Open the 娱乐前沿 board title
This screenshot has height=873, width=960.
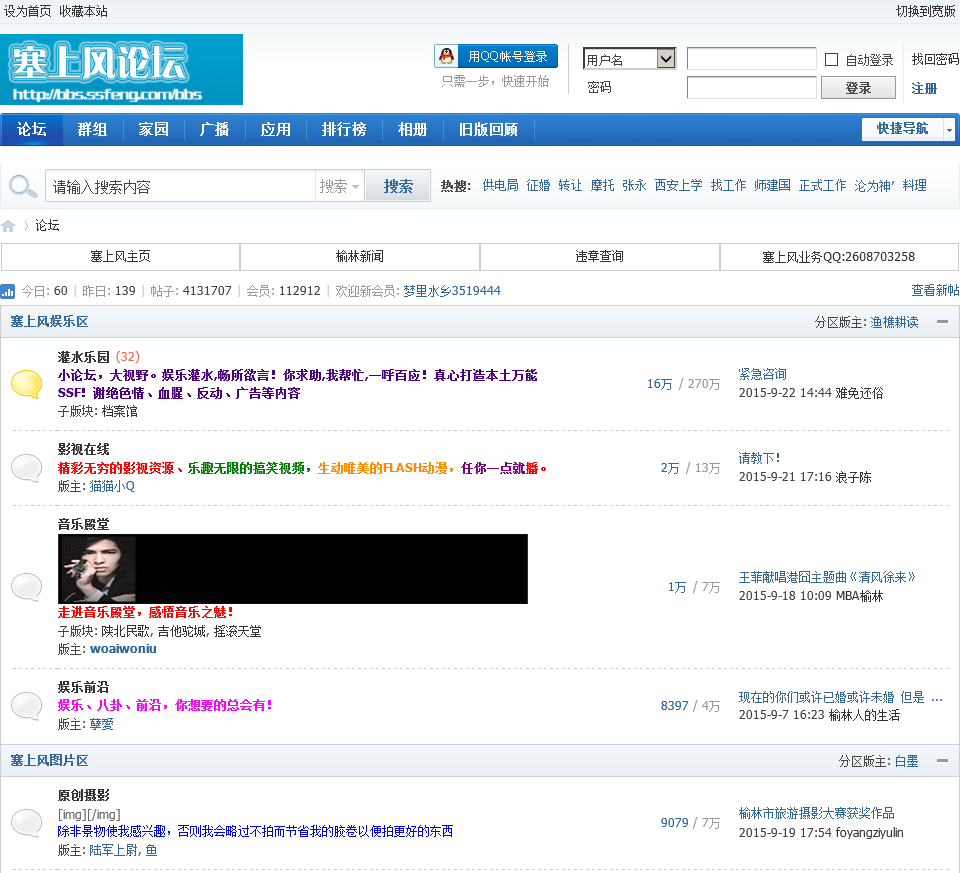tap(84, 687)
